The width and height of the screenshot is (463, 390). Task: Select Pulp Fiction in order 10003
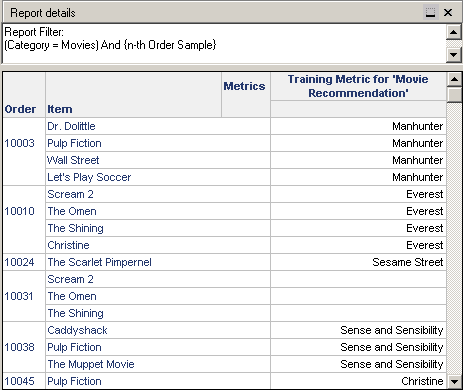158,143
